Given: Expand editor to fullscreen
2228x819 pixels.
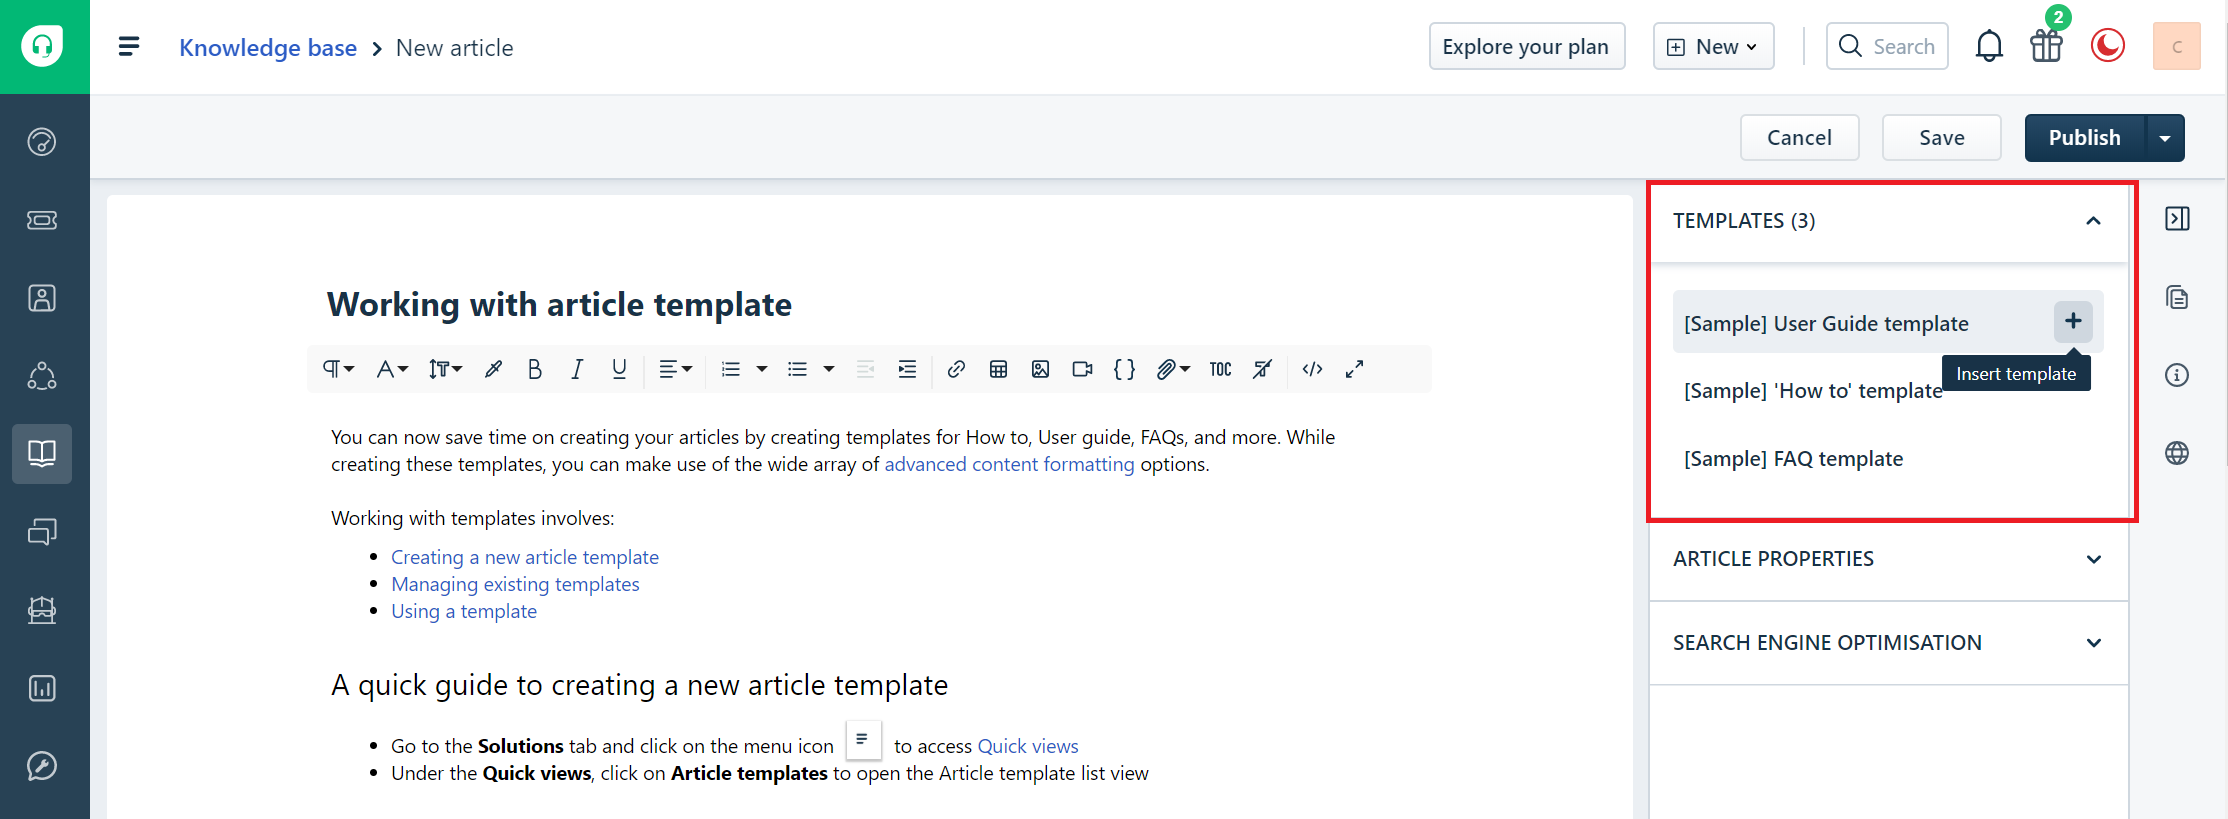Looking at the screenshot, I should pos(1354,369).
